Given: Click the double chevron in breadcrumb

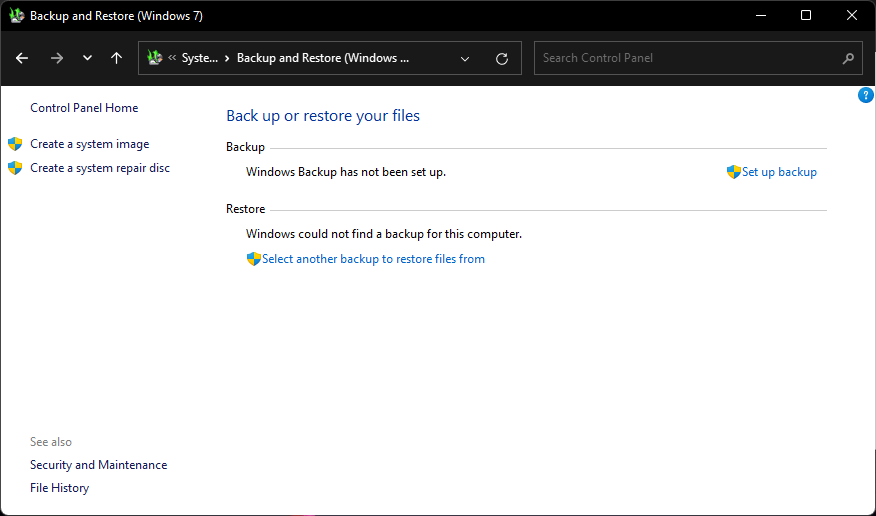Looking at the screenshot, I should 172,58.
